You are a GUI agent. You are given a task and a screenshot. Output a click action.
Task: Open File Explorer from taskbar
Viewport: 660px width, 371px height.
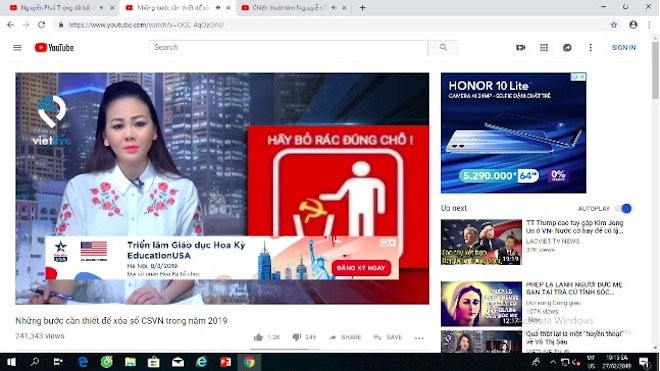130,362
